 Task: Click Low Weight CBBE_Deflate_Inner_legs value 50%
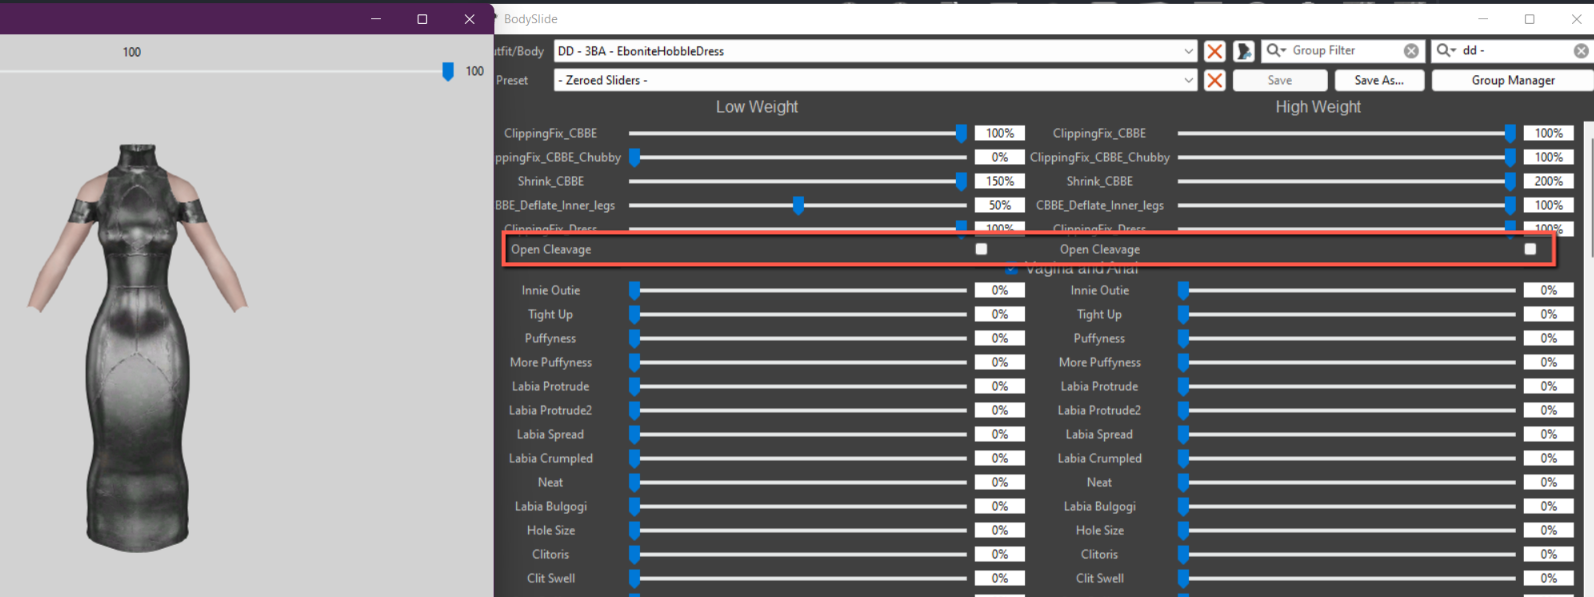point(1000,205)
